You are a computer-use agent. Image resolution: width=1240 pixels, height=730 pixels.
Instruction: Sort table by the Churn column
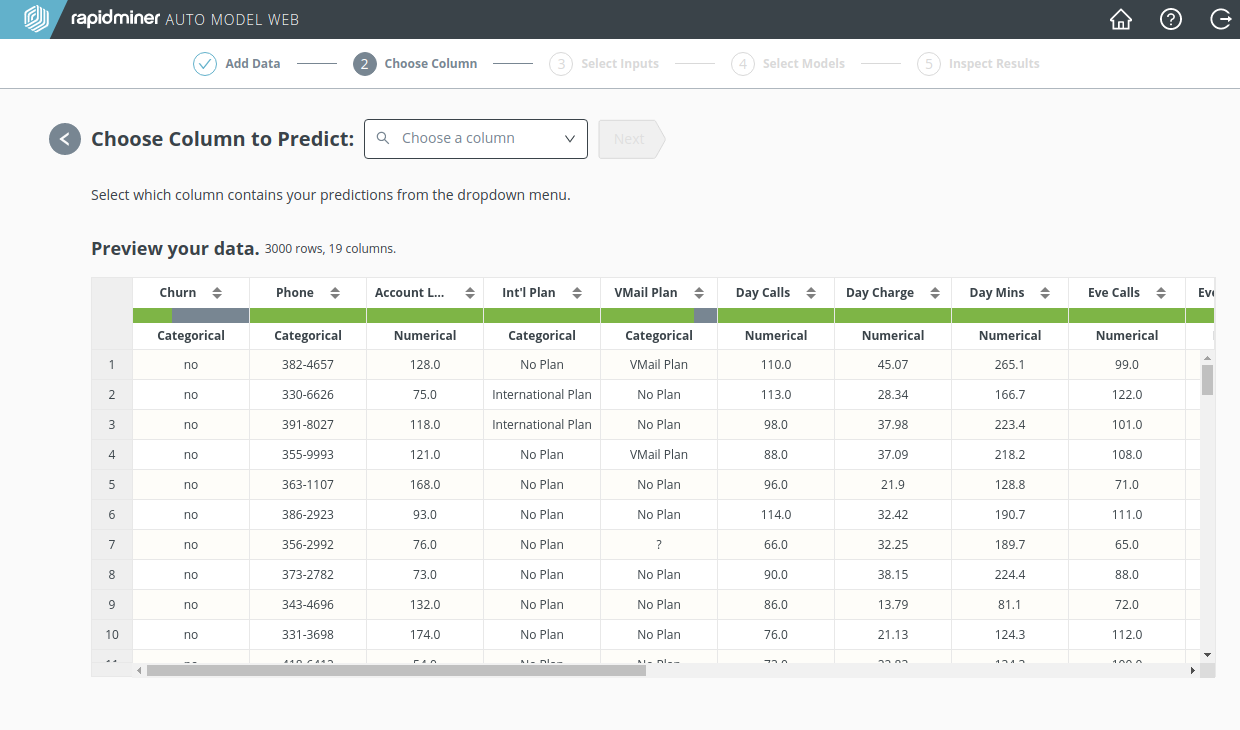coord(217,293)
